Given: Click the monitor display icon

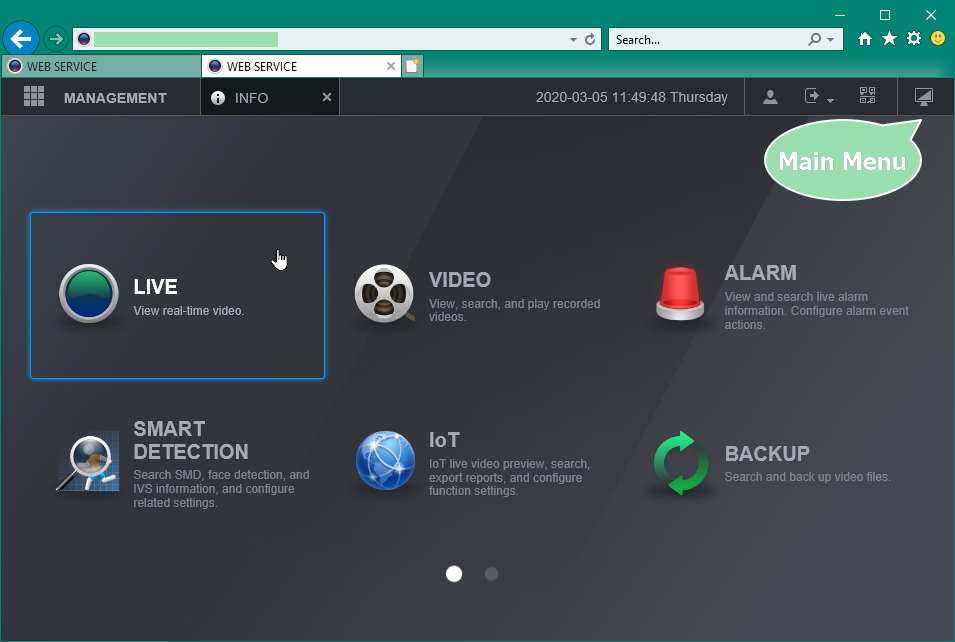Looking at the screenshot, I should coord(923,97).
